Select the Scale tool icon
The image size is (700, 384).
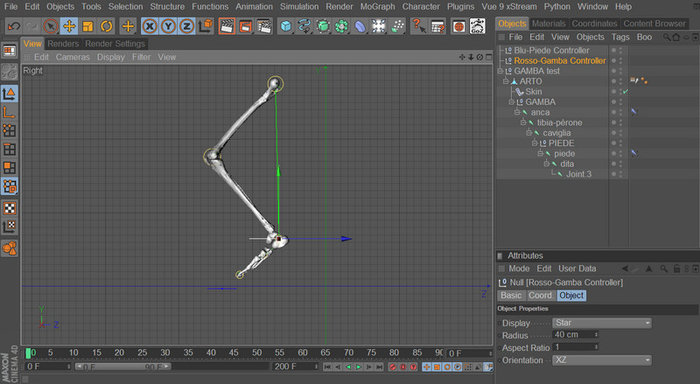tap(88, 26)
